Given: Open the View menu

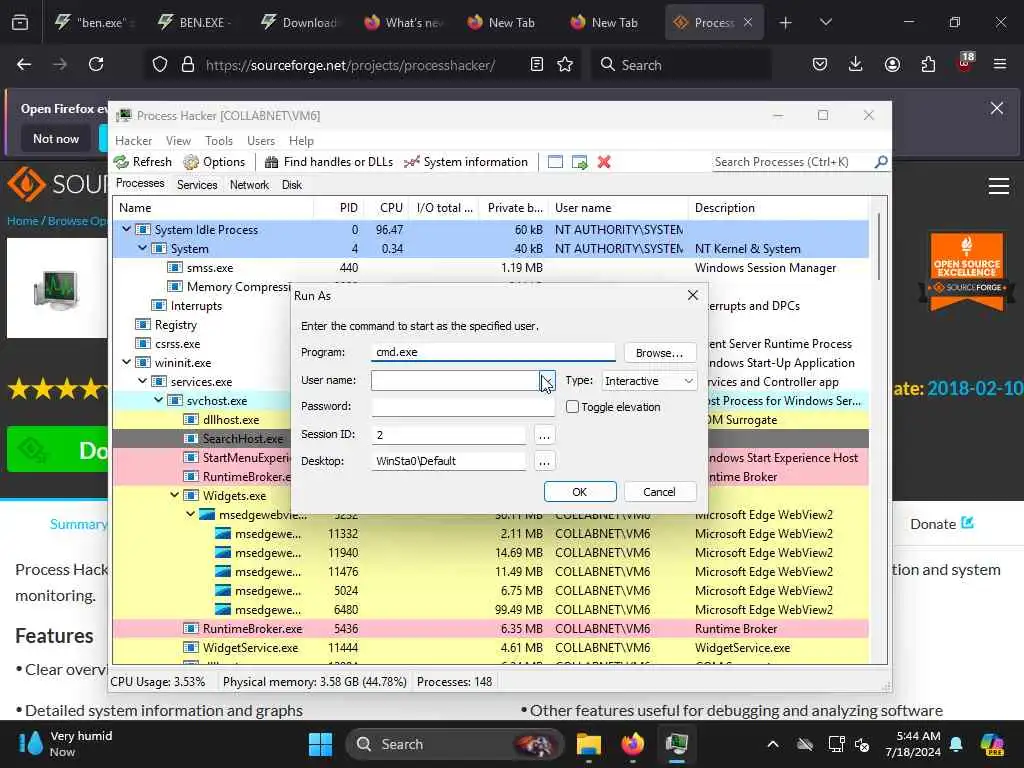Looking at the screenshot, I should 178,141.
